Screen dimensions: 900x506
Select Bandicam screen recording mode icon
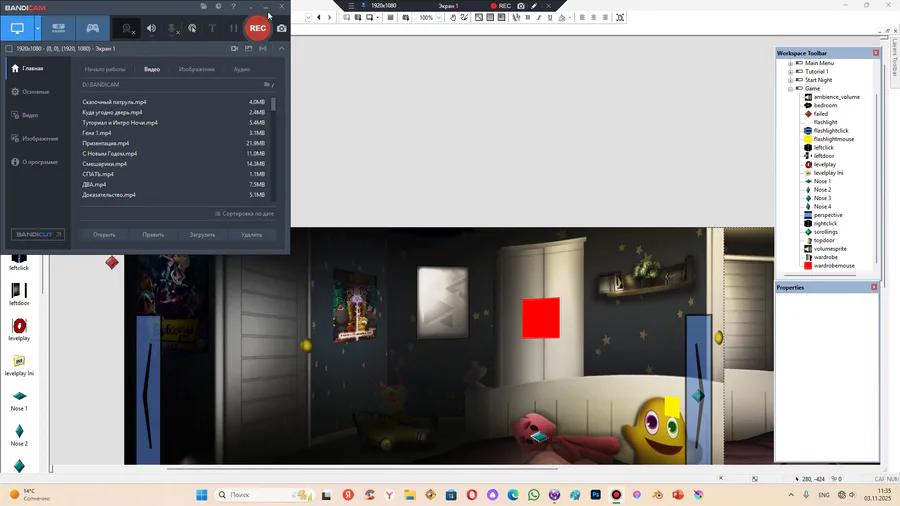17,28
